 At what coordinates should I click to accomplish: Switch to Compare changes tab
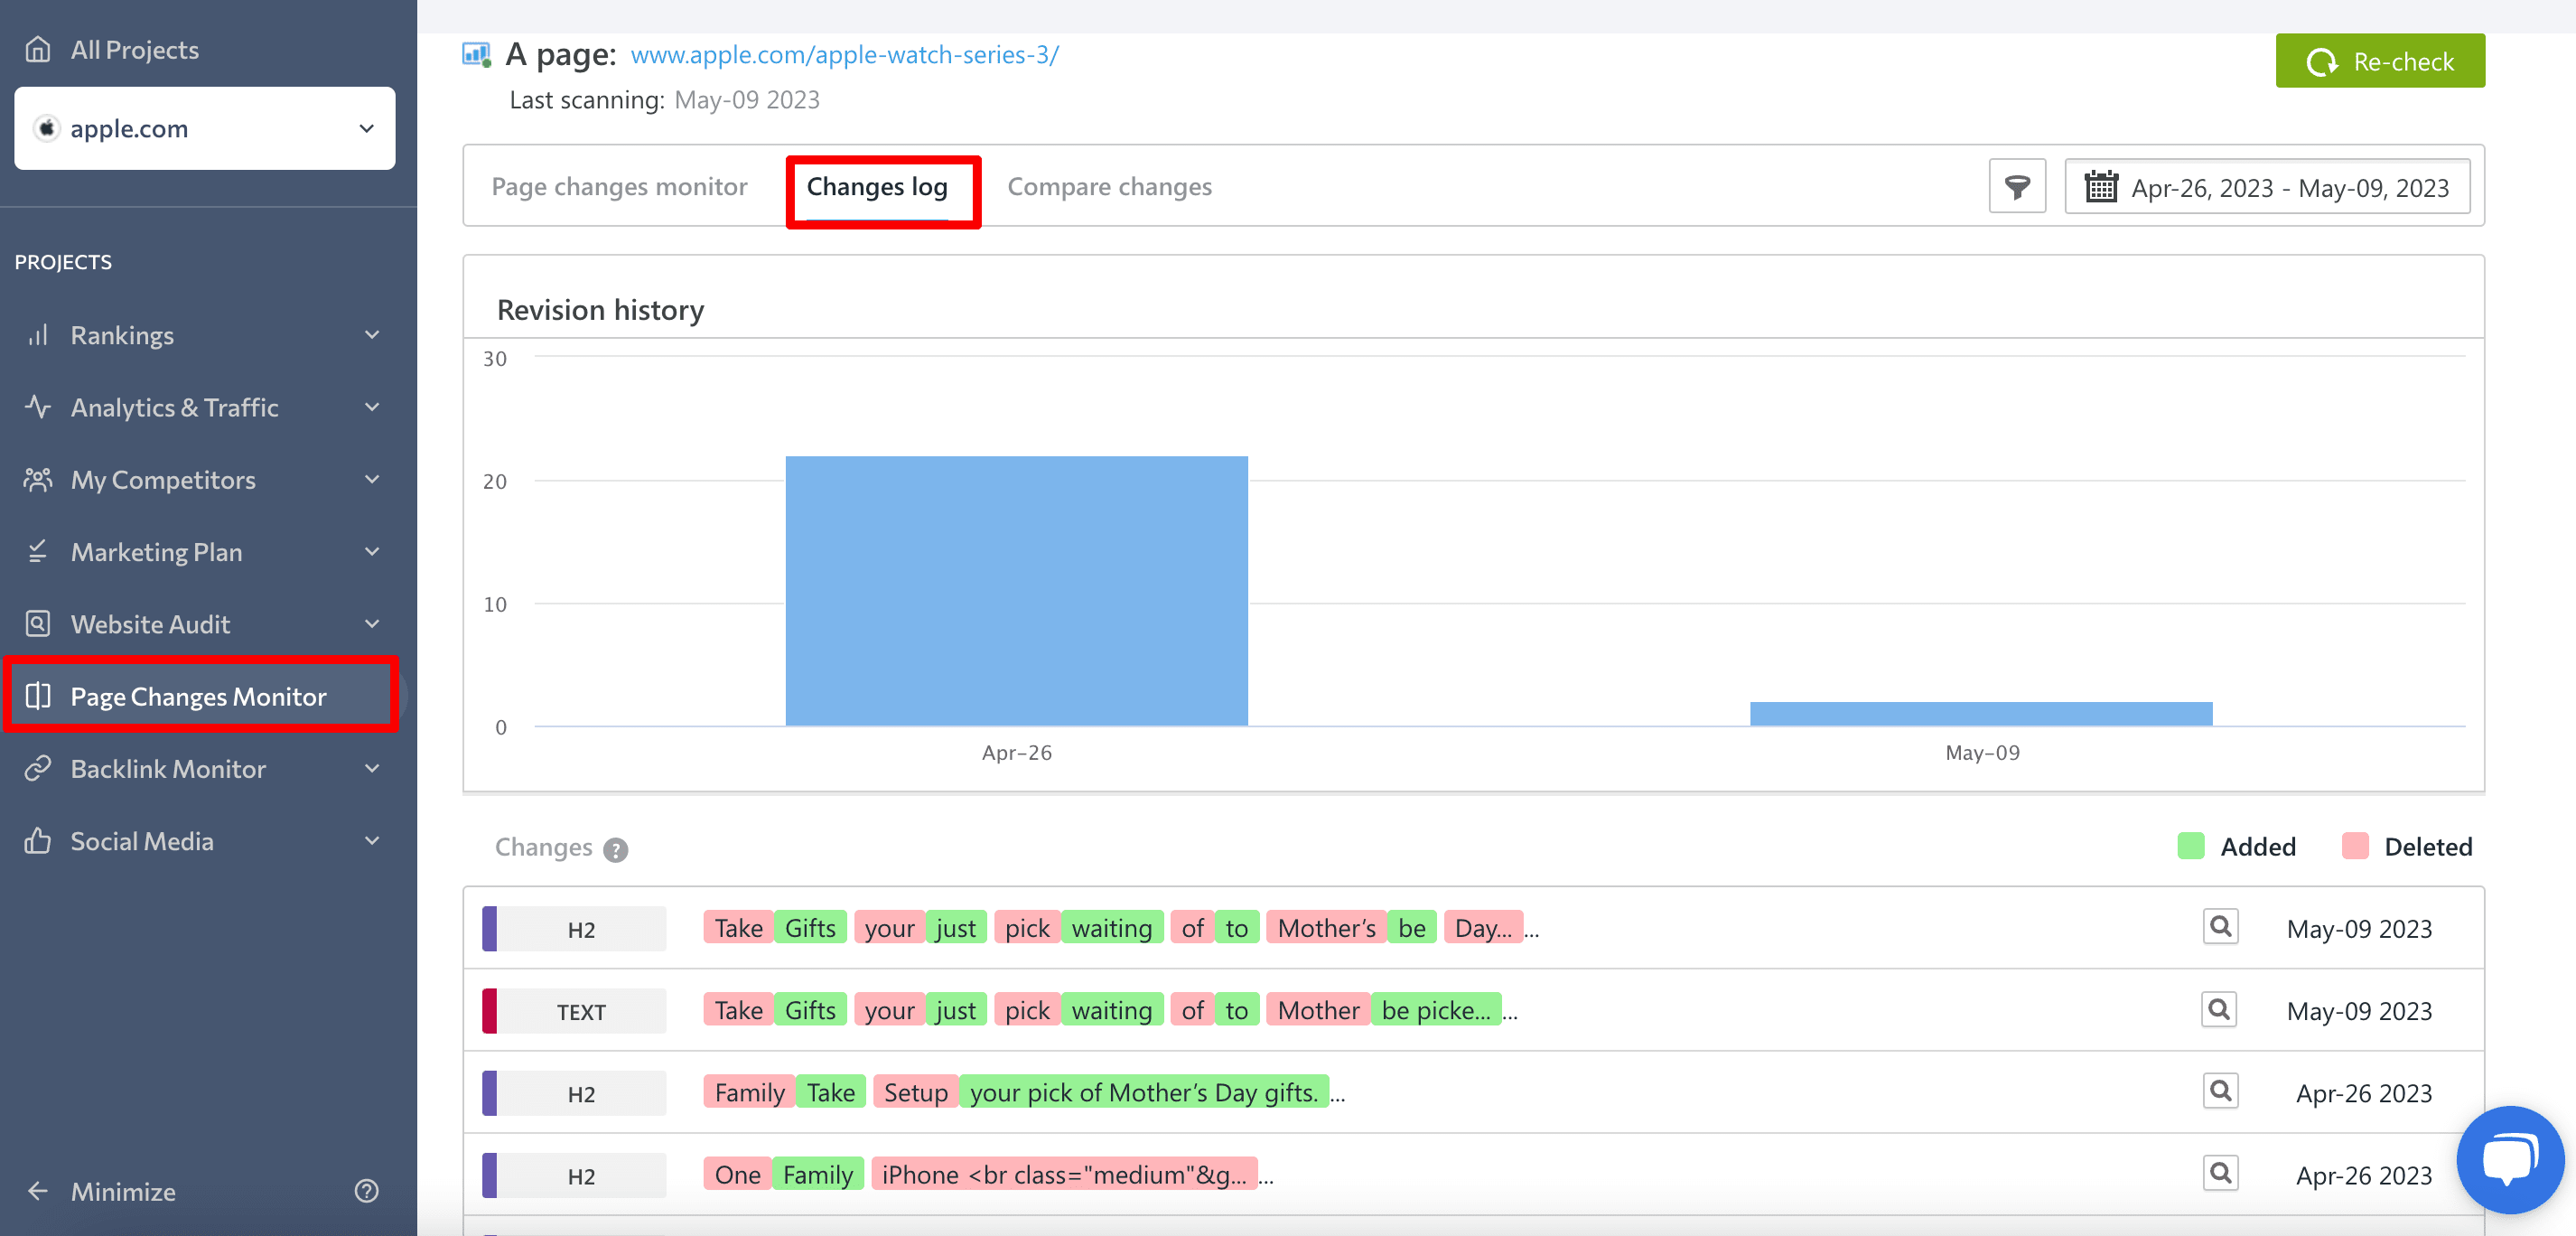click(1109, 187)
